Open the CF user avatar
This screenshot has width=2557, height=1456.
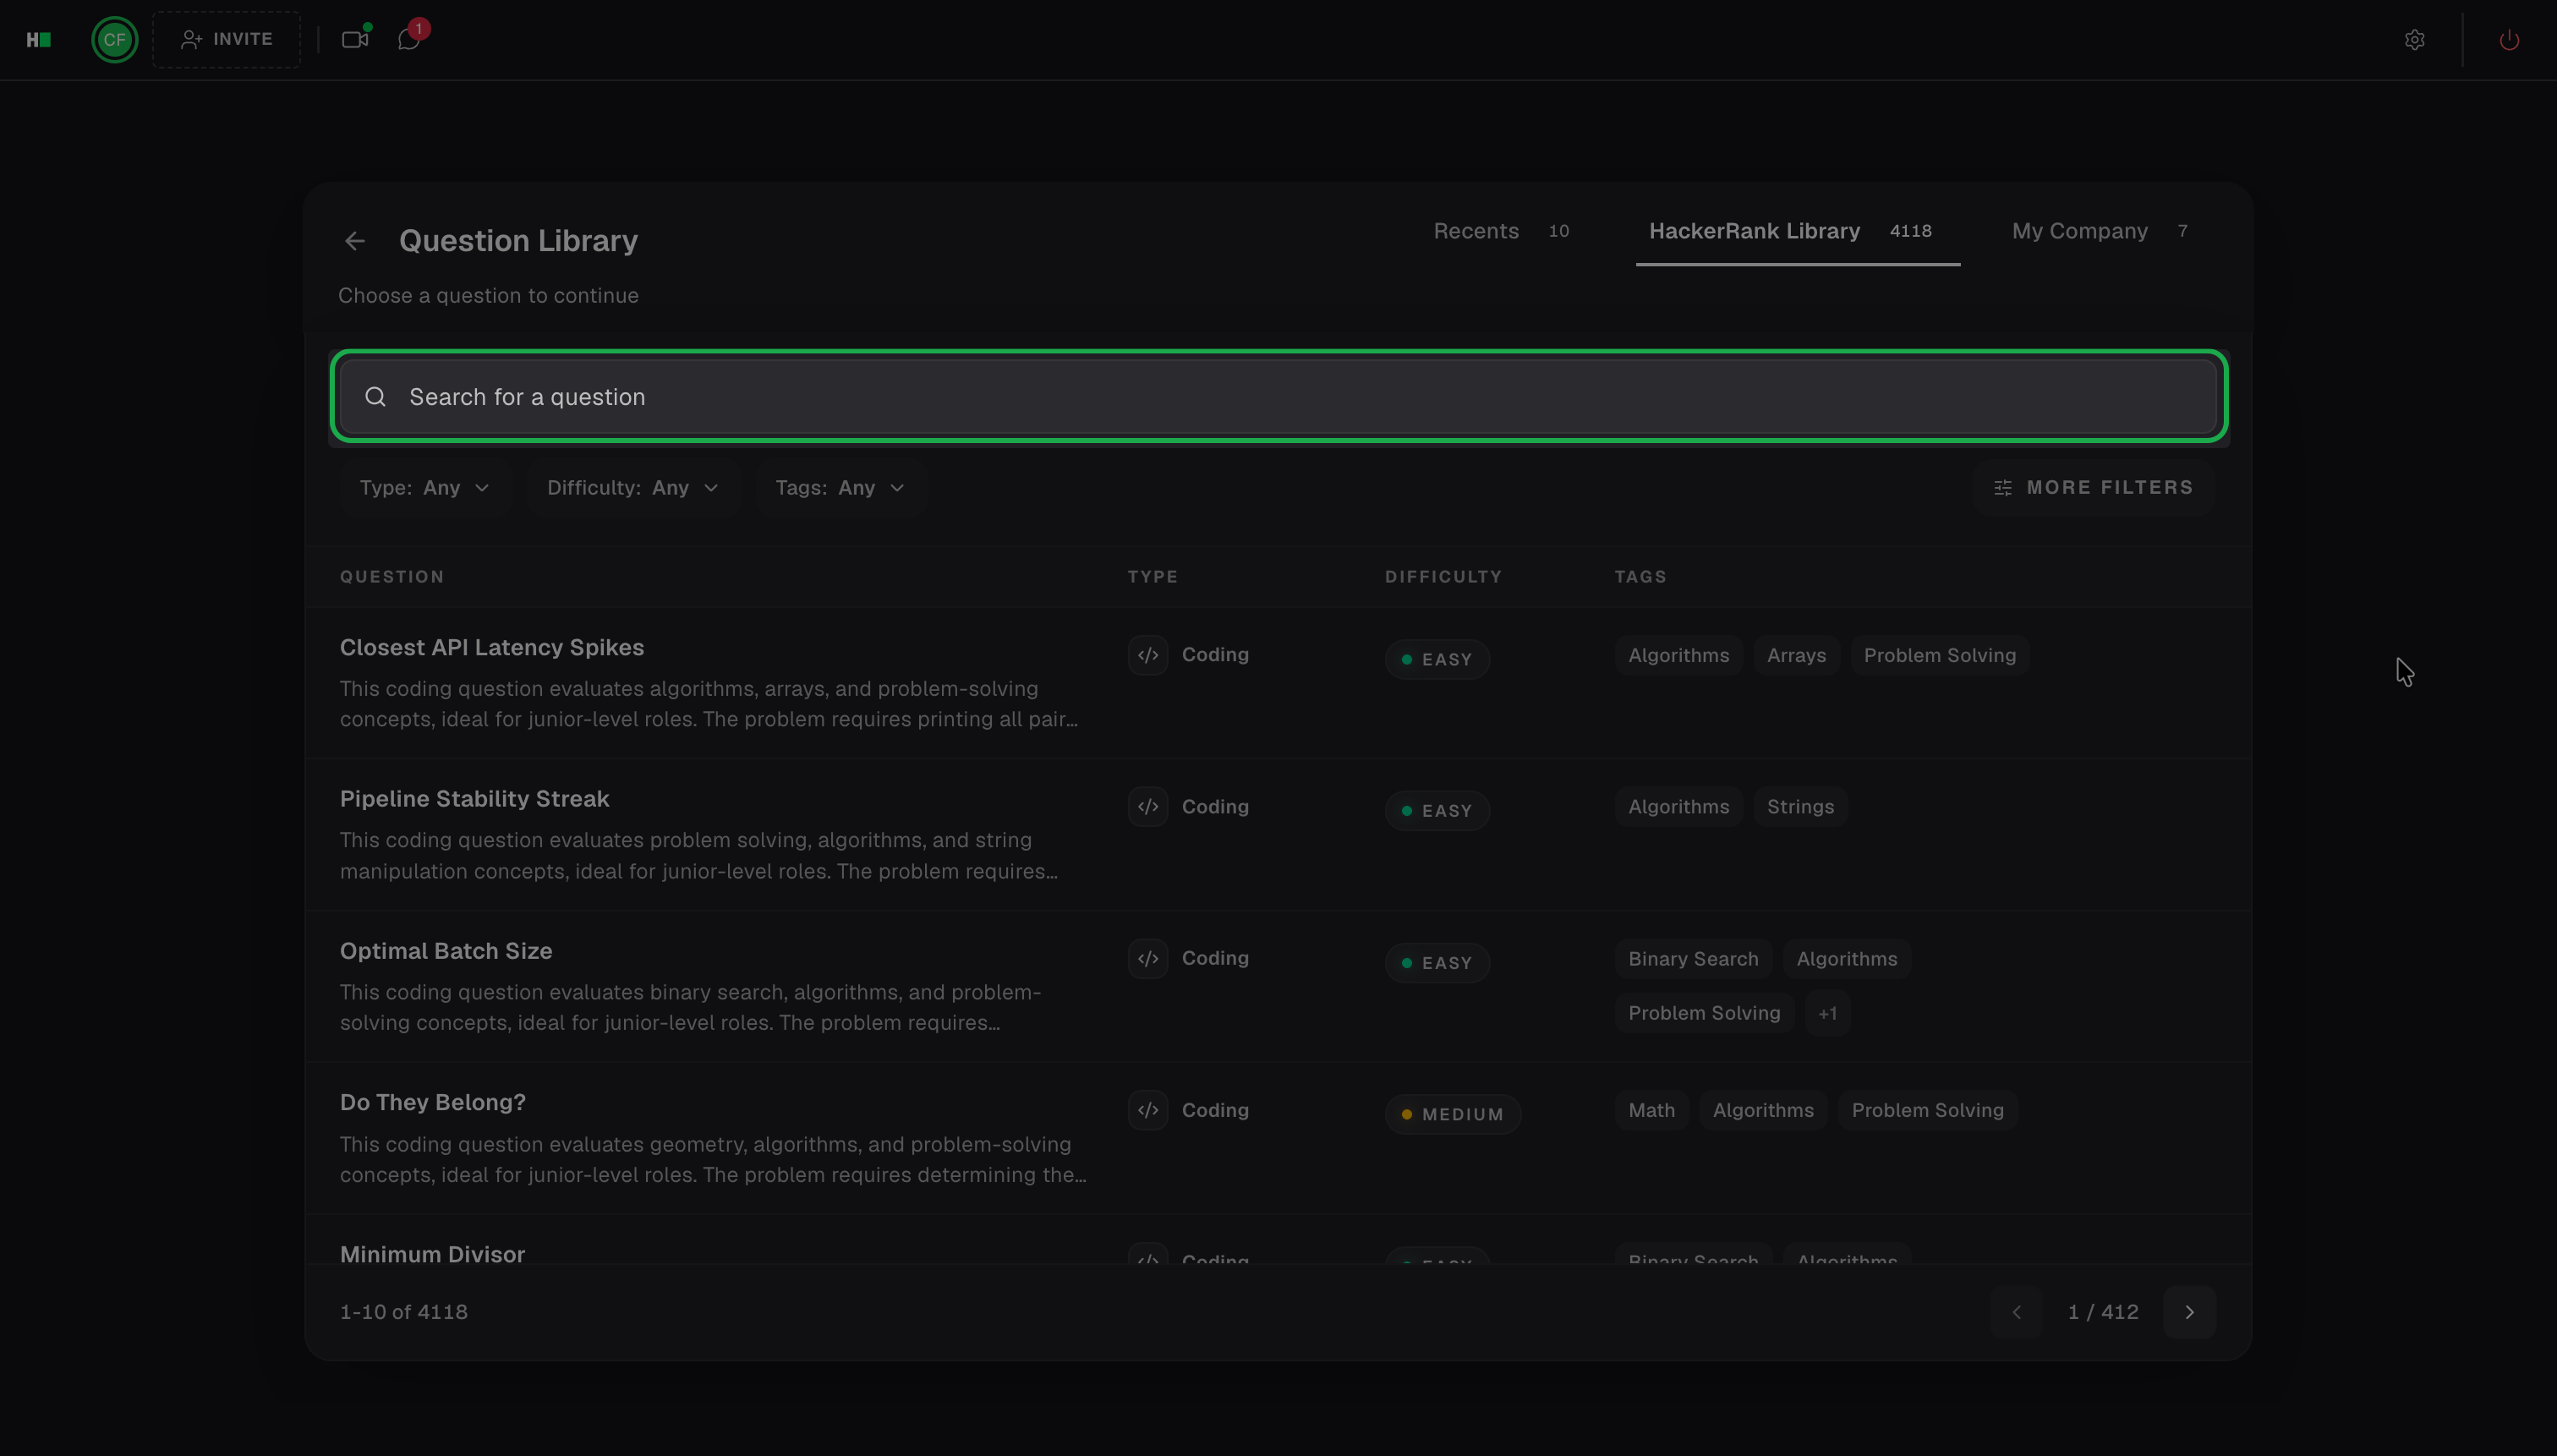click(x=114, y=40)
